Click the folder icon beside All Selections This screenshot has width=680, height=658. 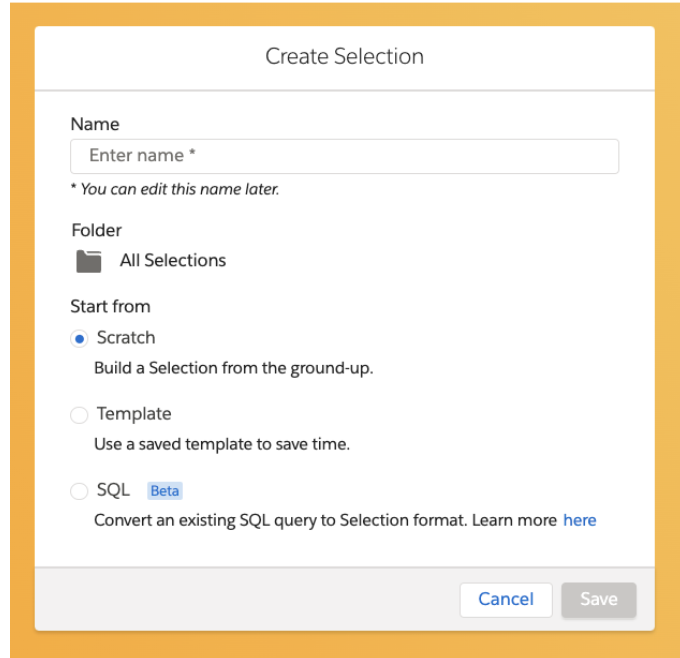(x=88, y=261)
